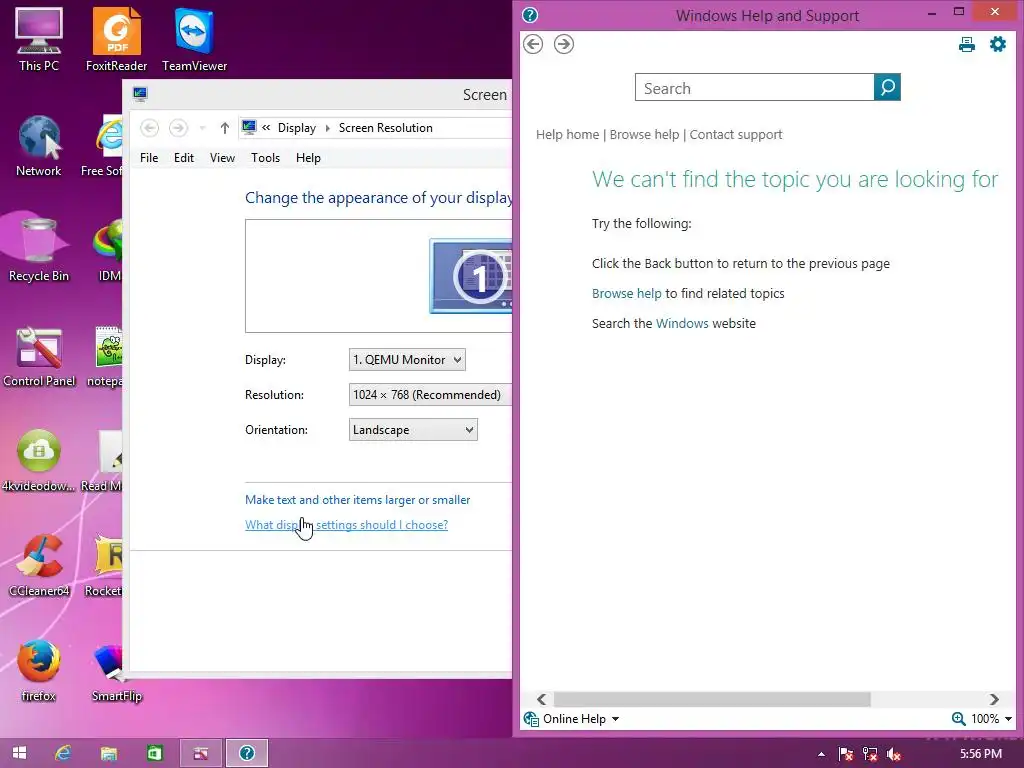Click Make text and other items larger link
Screen dimensions: 1024x768
click(357, 500)
